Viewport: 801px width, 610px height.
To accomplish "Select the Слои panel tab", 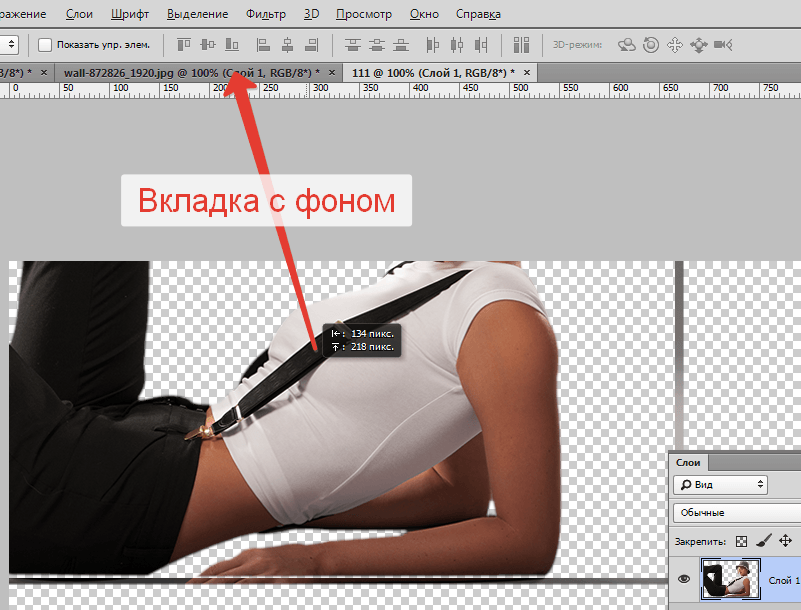I will 688,462.
